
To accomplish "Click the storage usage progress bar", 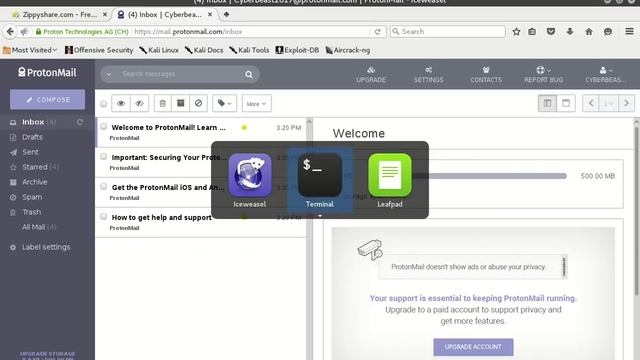I will click(490, 176).
